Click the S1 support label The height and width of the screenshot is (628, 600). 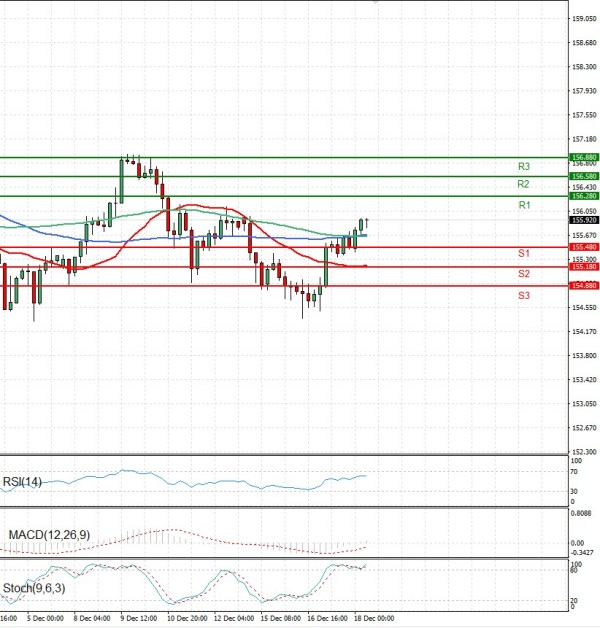tap(524, 254)
